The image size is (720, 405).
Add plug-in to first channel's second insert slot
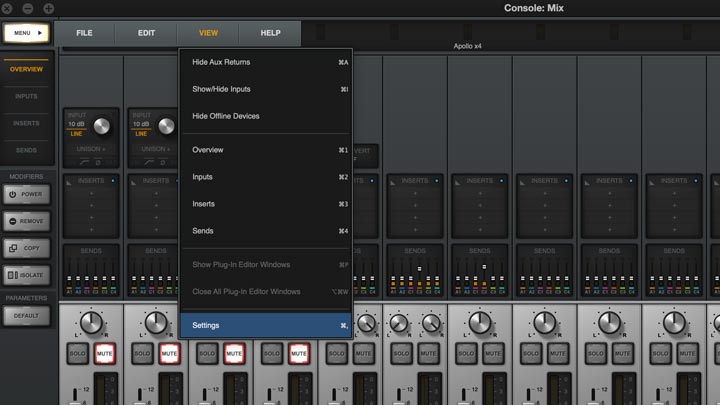pyautogui.click(x=91, y=206)
